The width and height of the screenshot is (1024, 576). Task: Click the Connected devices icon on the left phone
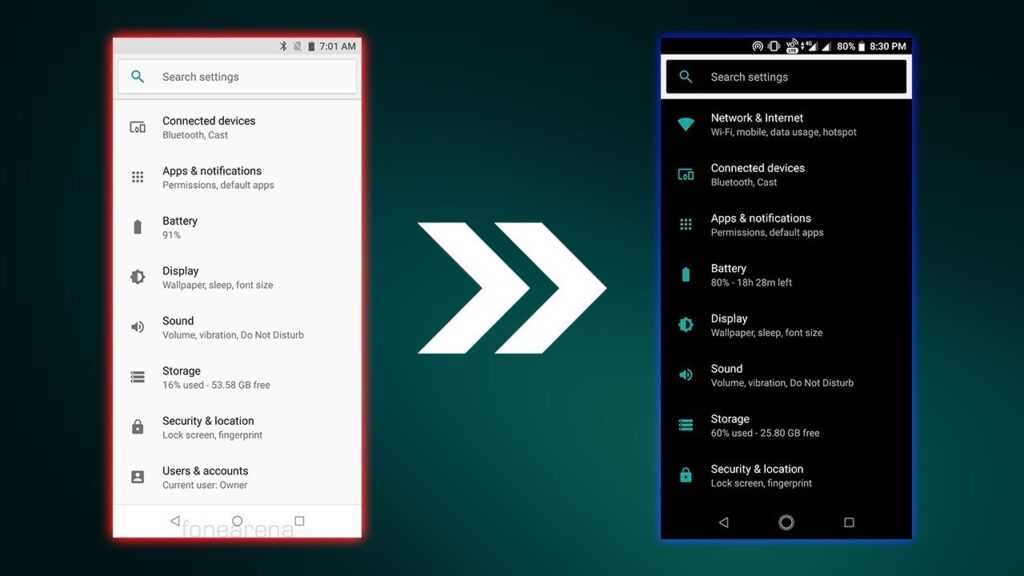[137, 126]
